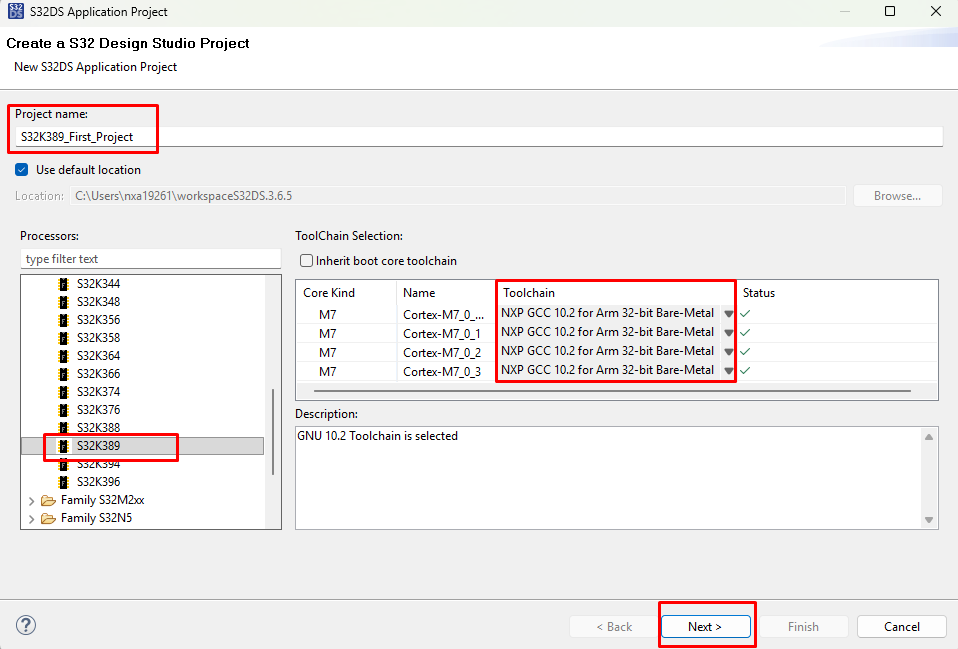This screenshot has width=958, height=649.
Task: Click the Family S32N5 folder icon
Action: (x=48, y=518)
